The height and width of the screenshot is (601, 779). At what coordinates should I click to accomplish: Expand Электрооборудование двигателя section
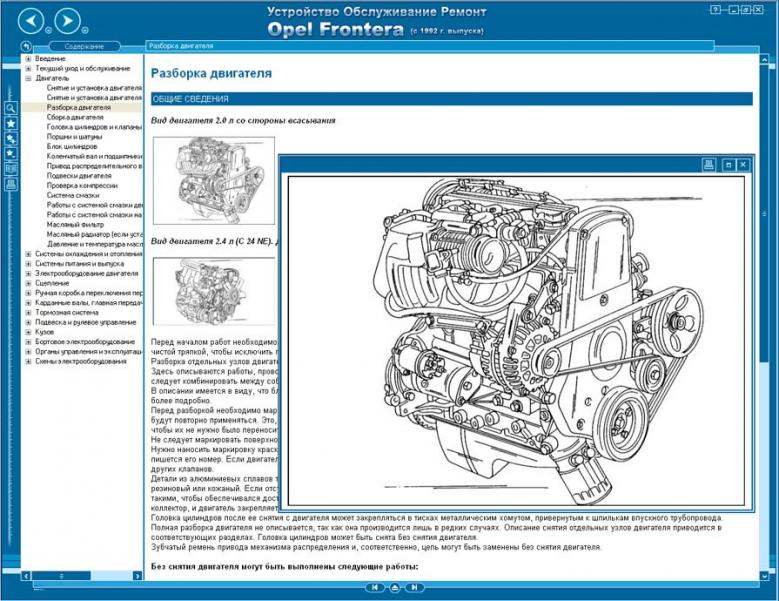point(28,273)
